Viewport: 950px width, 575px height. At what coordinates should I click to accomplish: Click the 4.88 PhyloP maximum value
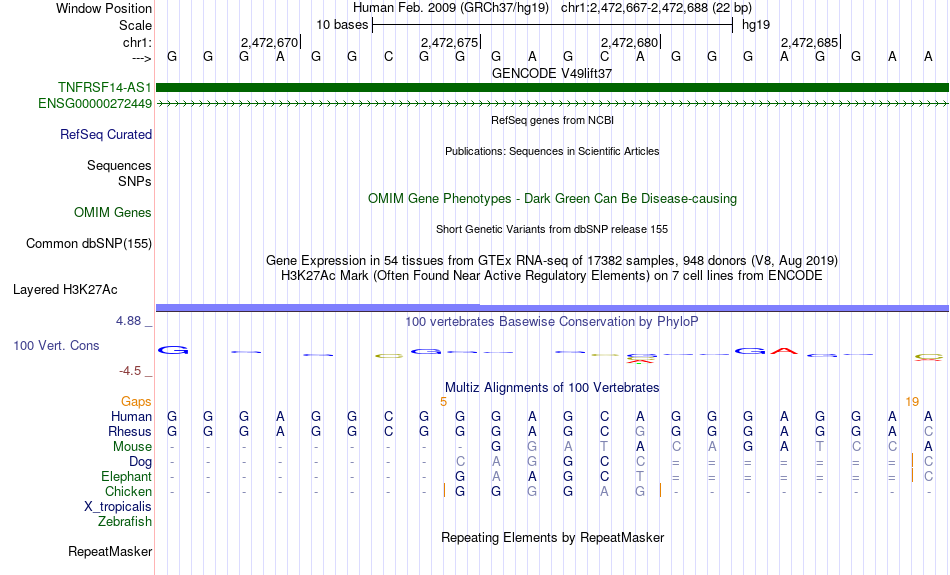pos(128,321)
